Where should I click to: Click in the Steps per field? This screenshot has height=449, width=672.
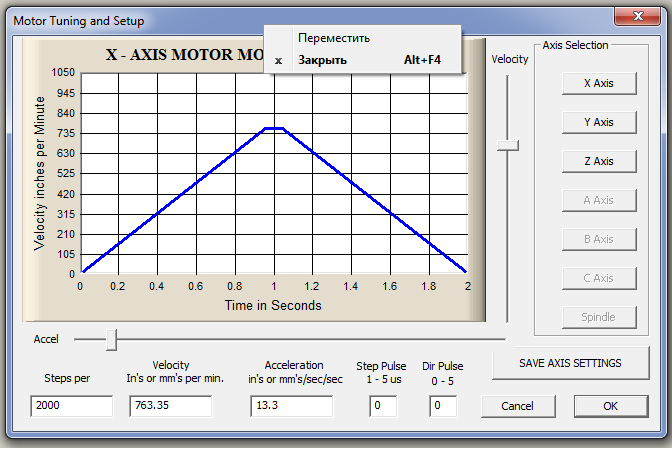pyautogui.click(x=72, y=406)
